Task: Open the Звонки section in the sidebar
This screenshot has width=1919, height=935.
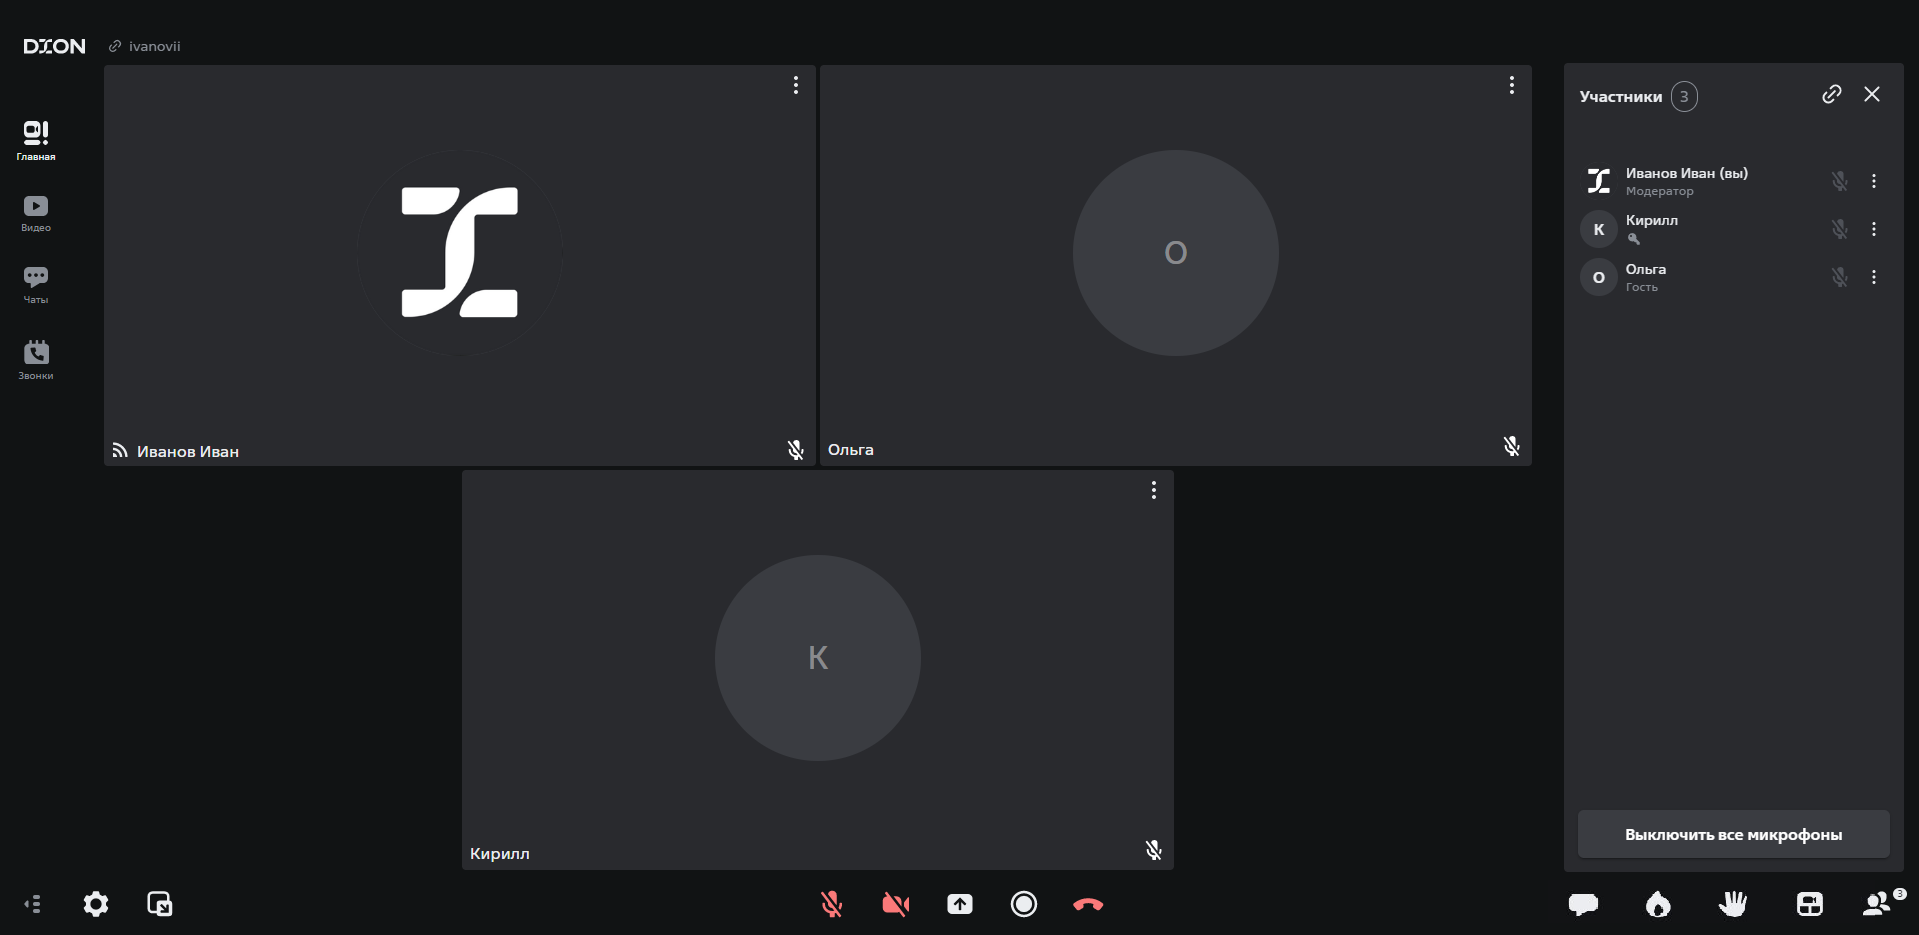Action: click(36, 360)
